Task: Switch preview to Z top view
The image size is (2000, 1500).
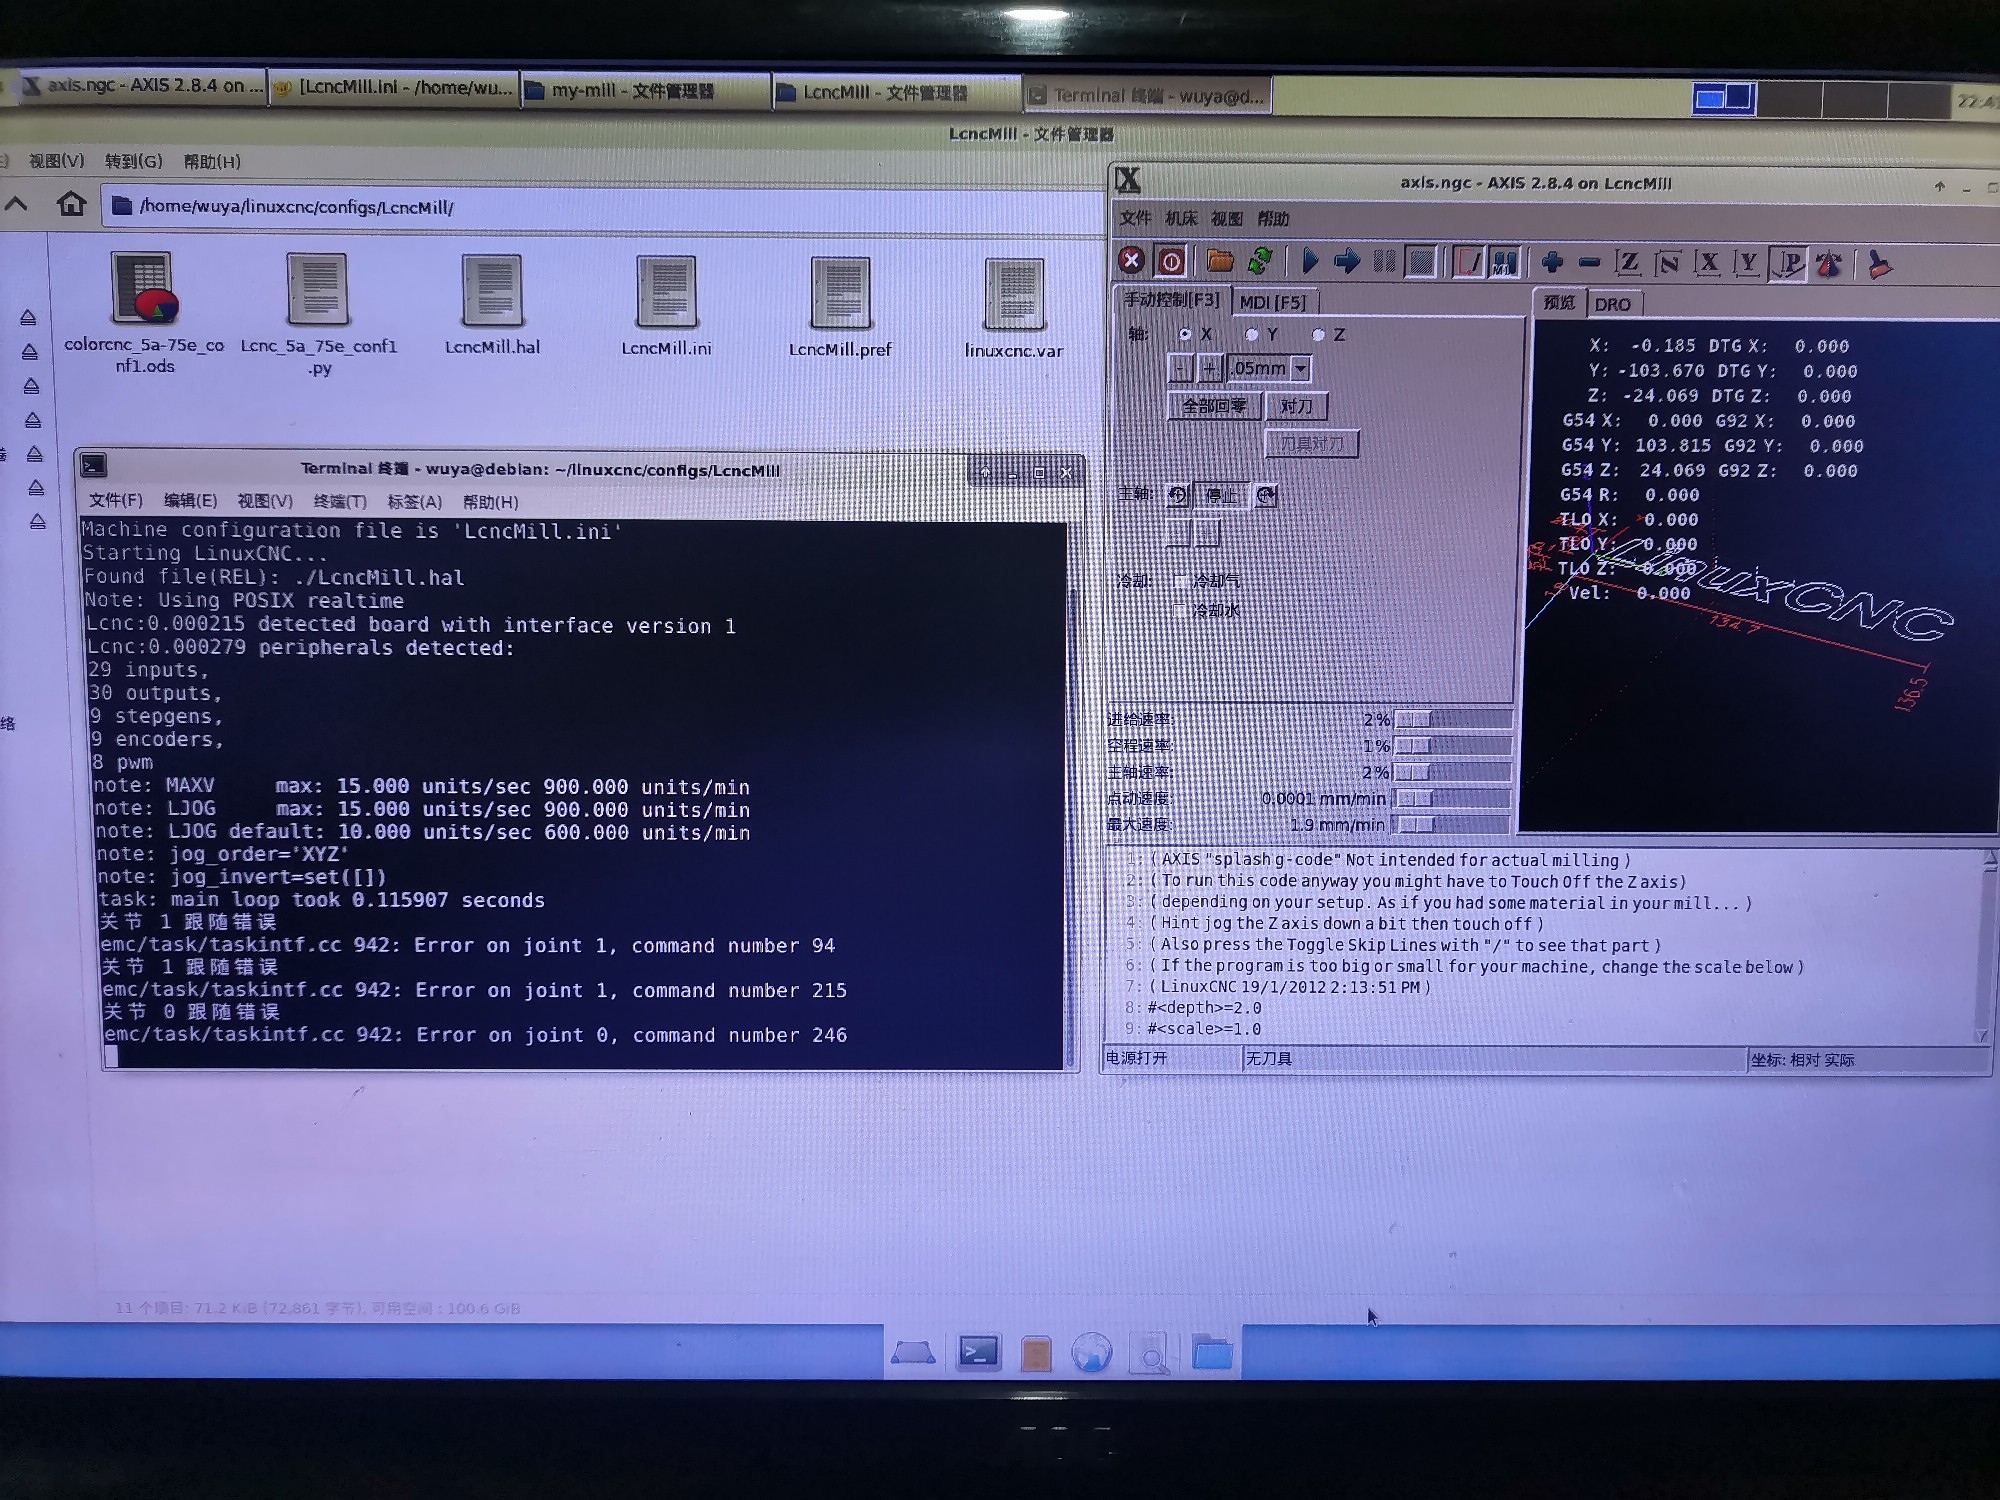Action: pyautogui.click(x=1628, y=263)
